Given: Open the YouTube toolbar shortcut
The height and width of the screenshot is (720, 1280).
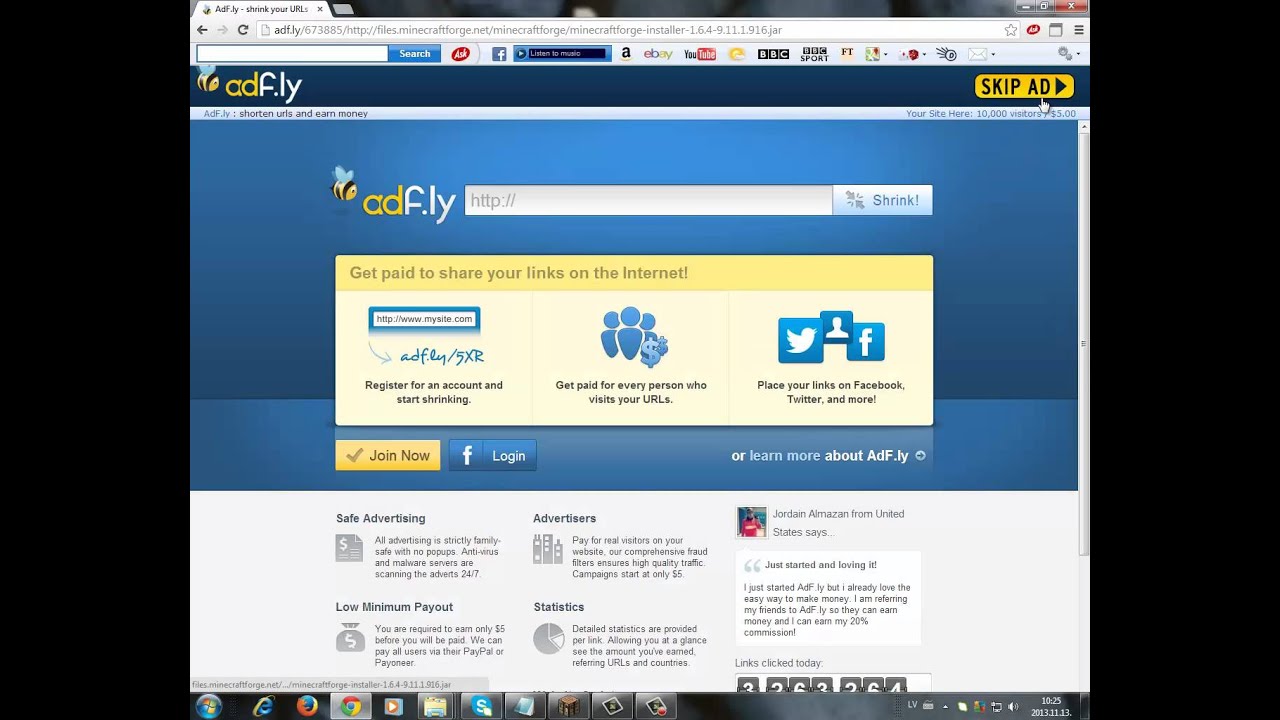Looking at the screenshot, I should (x=700, y=54).
